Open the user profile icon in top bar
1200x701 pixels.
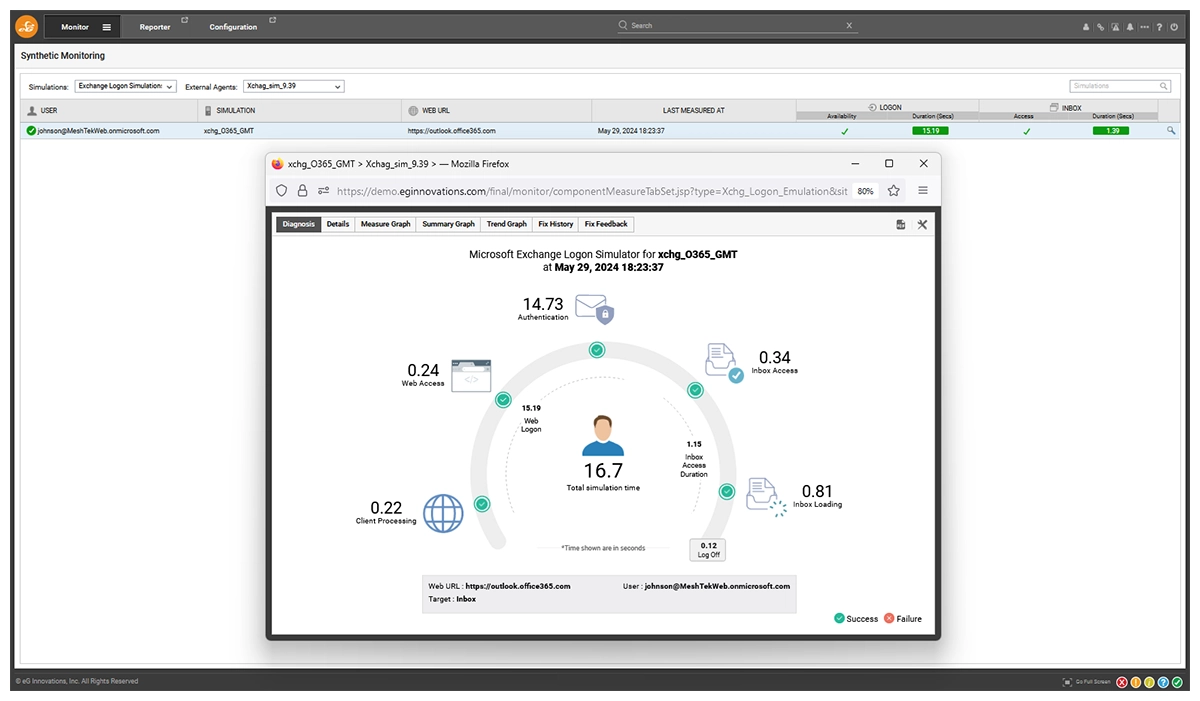point(1086,27)
